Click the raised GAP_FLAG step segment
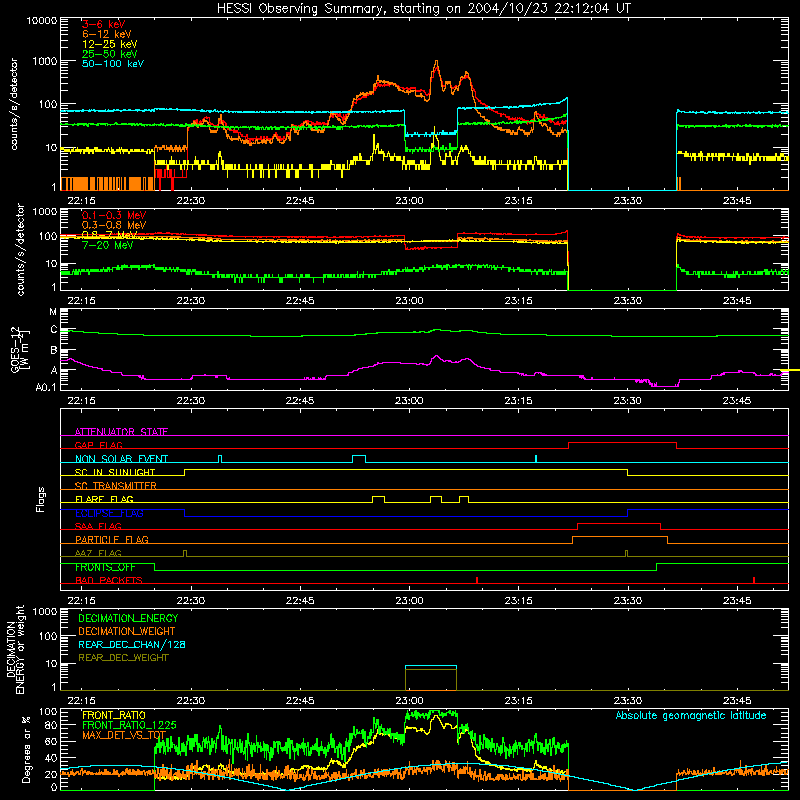Image resolution: width=800 pixels, height=800 pixels. click(622, 442)
